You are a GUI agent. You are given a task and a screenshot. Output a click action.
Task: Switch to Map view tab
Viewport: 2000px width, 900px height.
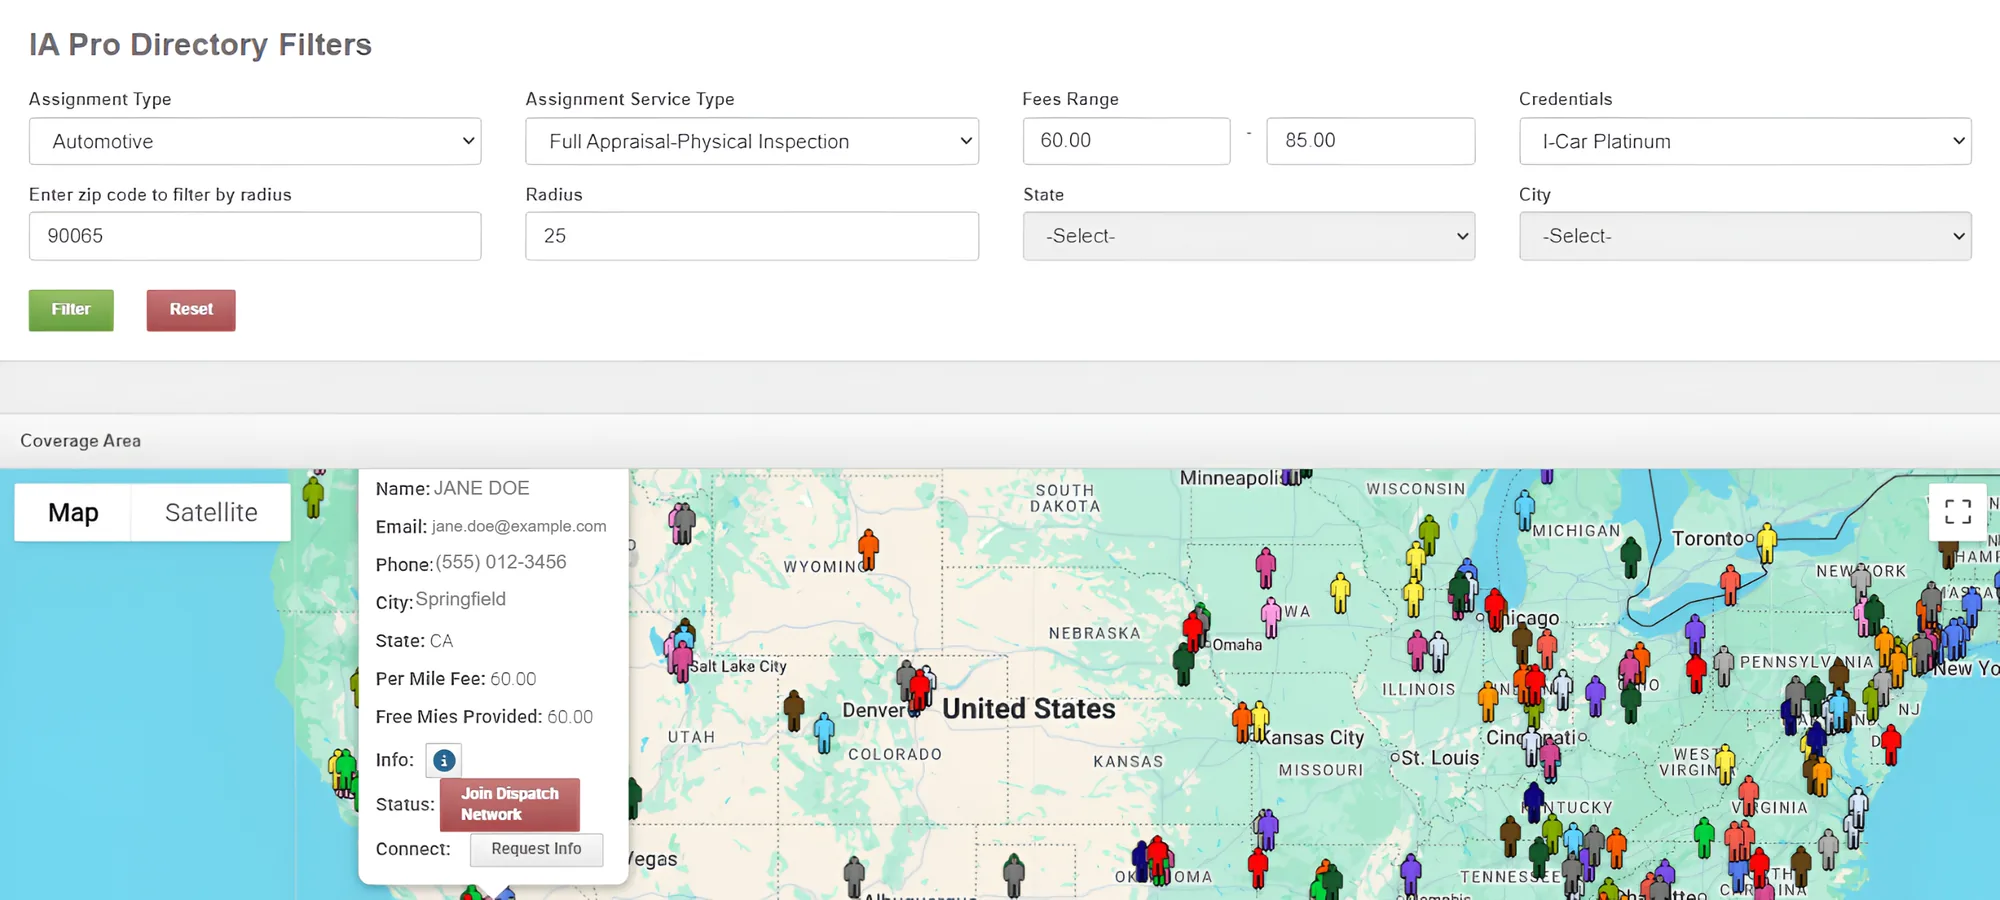pyautogui.click(x=73, y=513)
